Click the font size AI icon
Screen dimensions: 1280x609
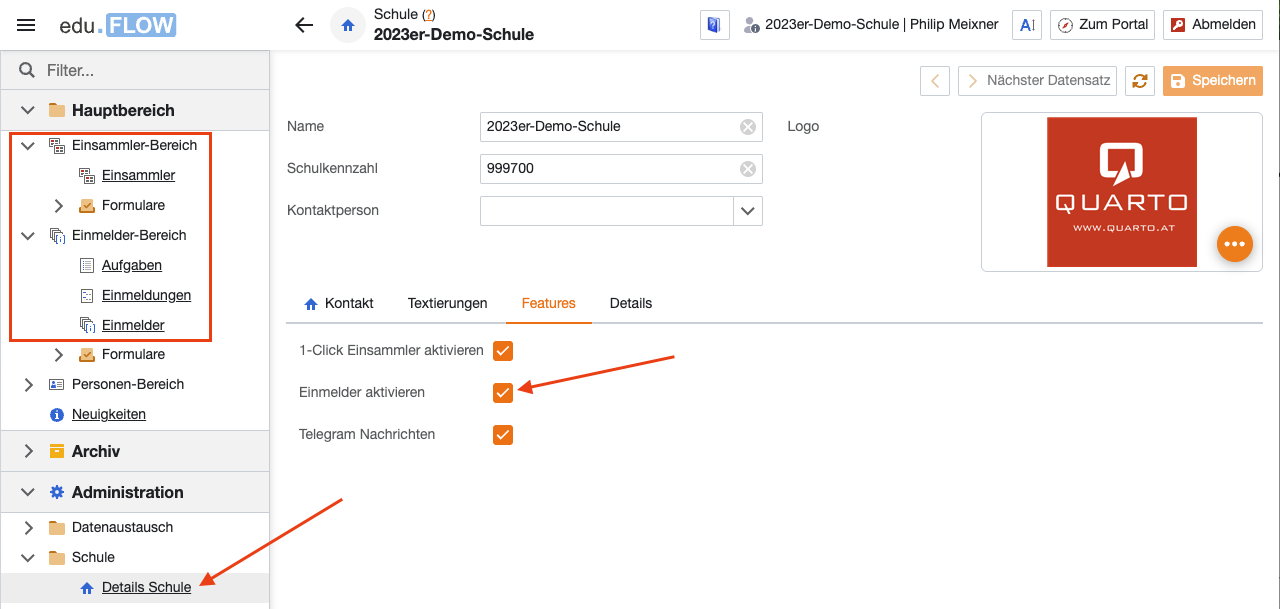[x=1026, y=25]
